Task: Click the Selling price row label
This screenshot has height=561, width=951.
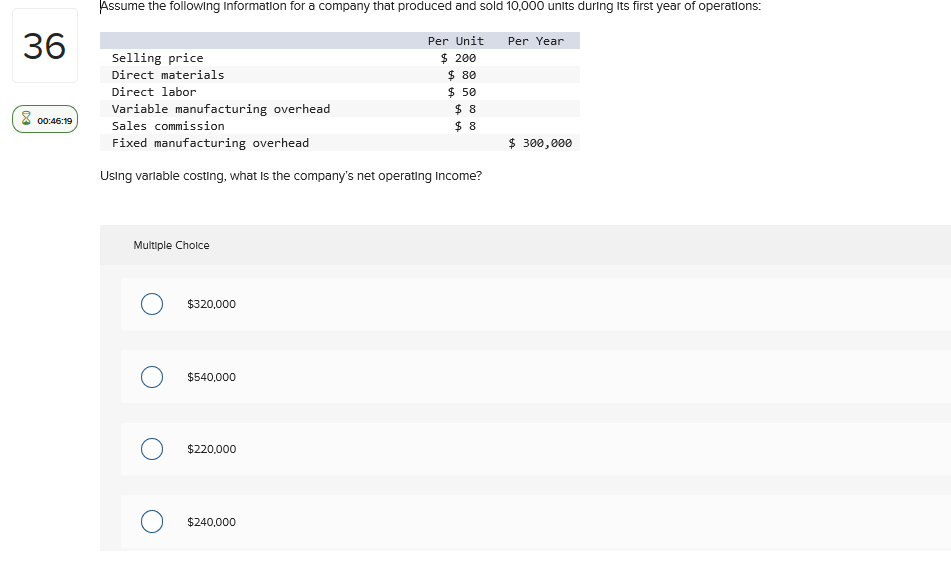Action: coord(157,58)
